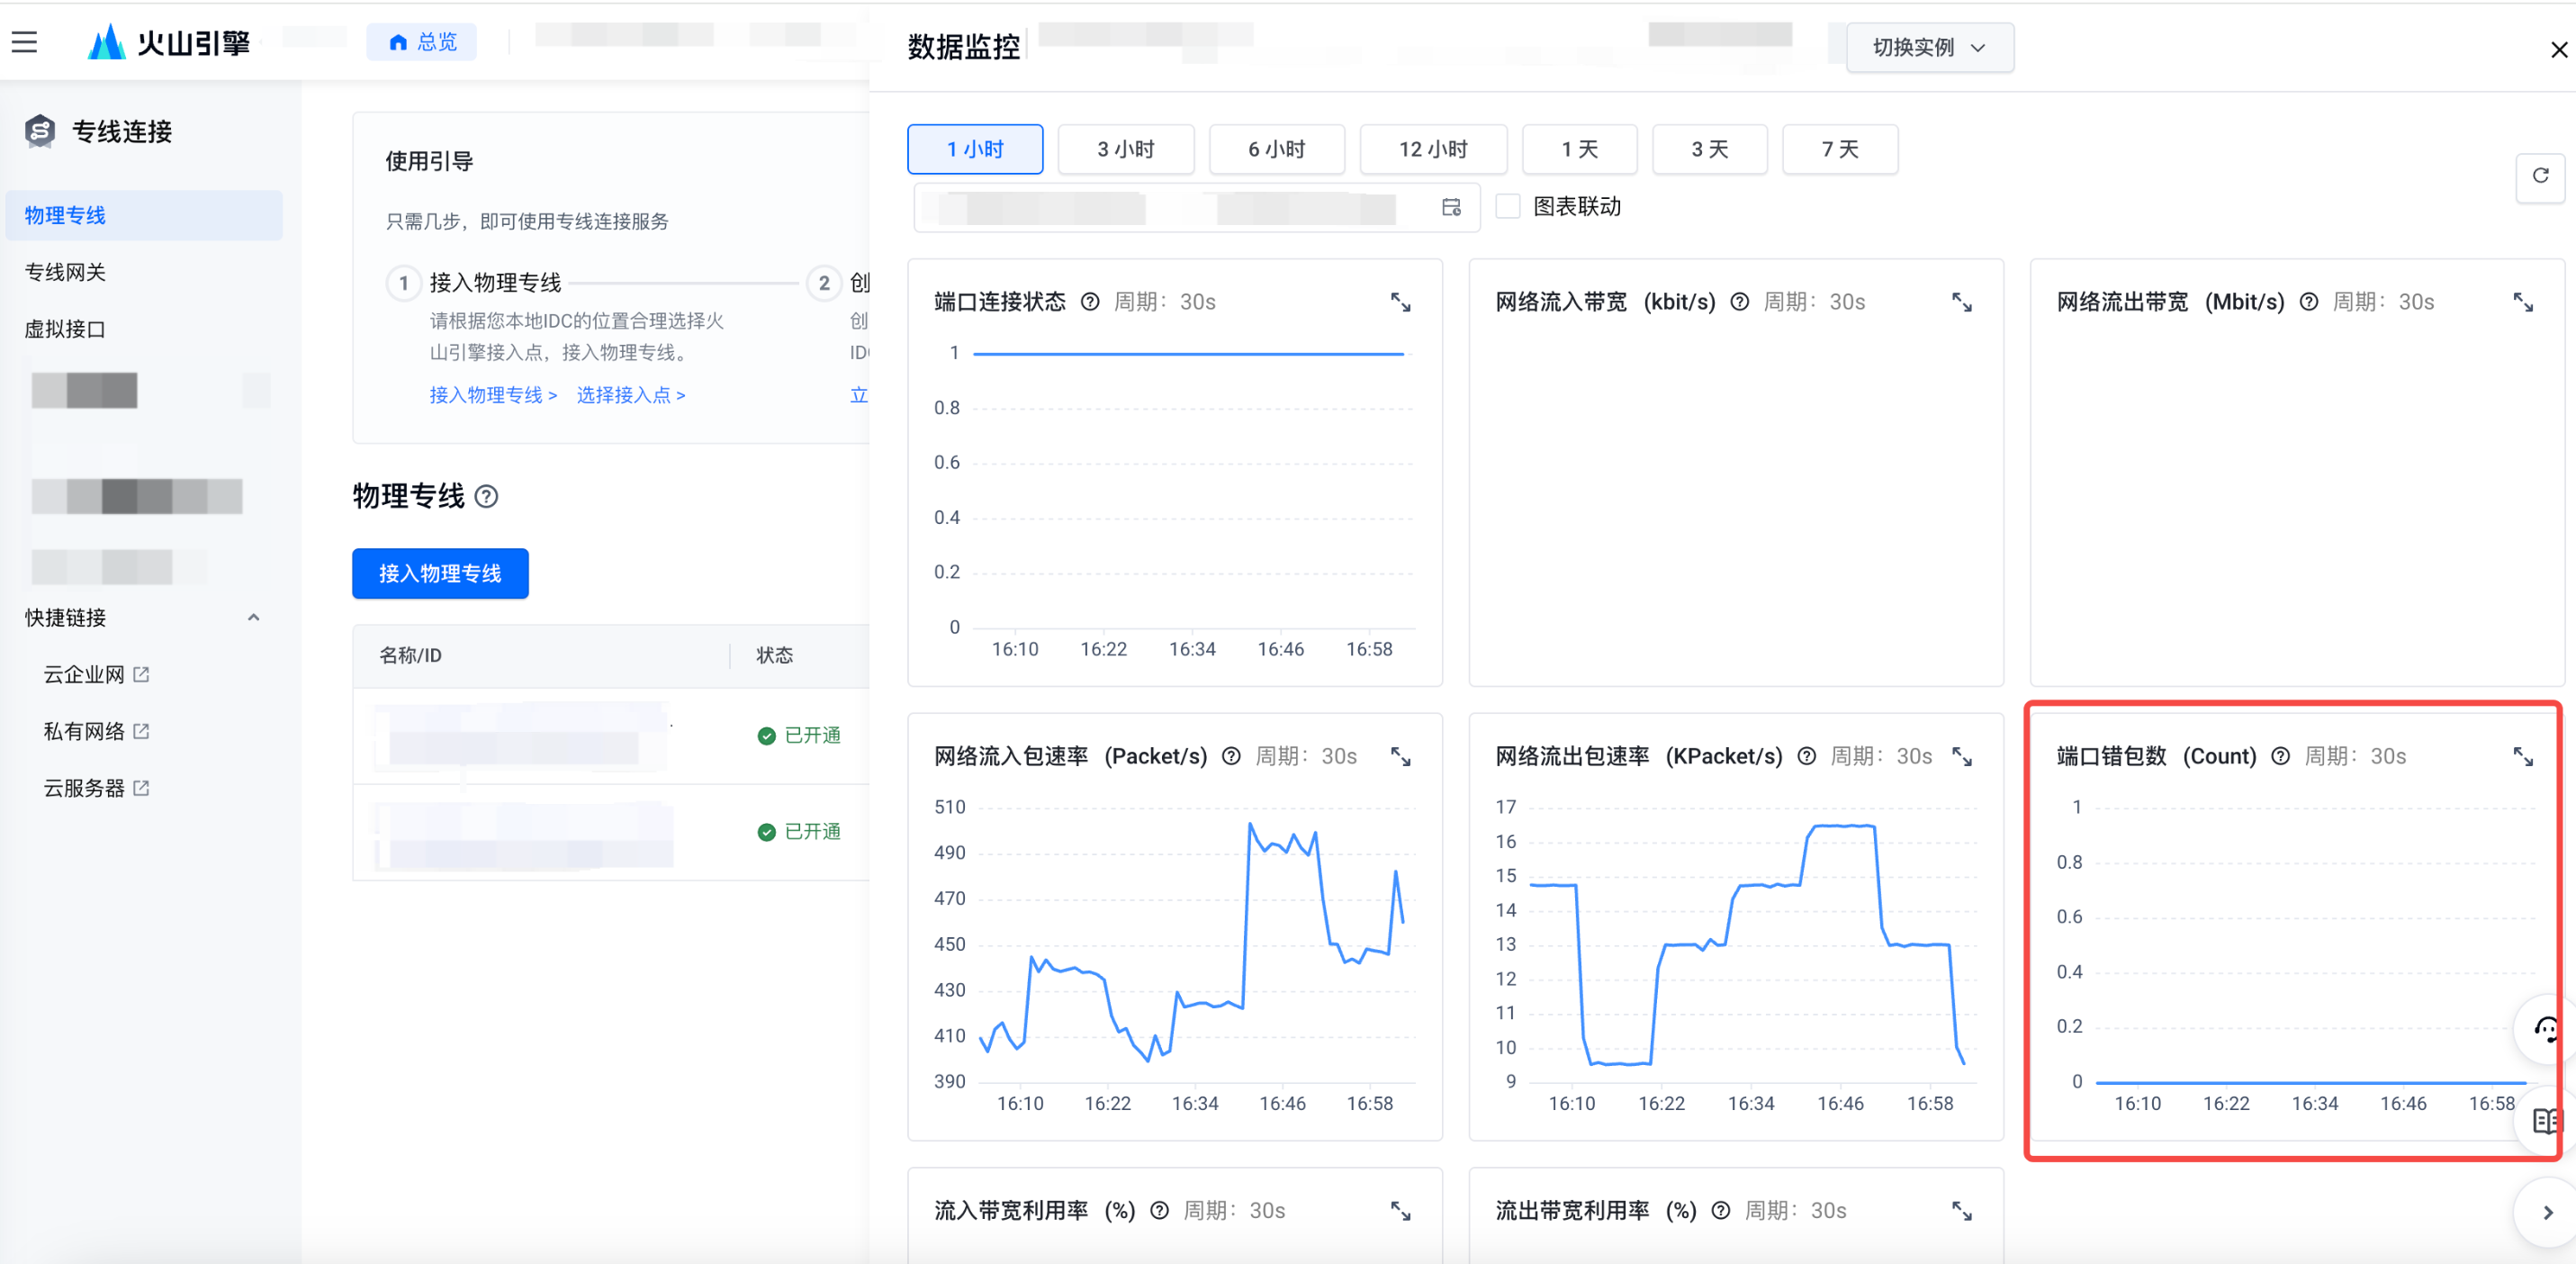
Task: Open the 切换实例 dropdown
Action: 1929,48
